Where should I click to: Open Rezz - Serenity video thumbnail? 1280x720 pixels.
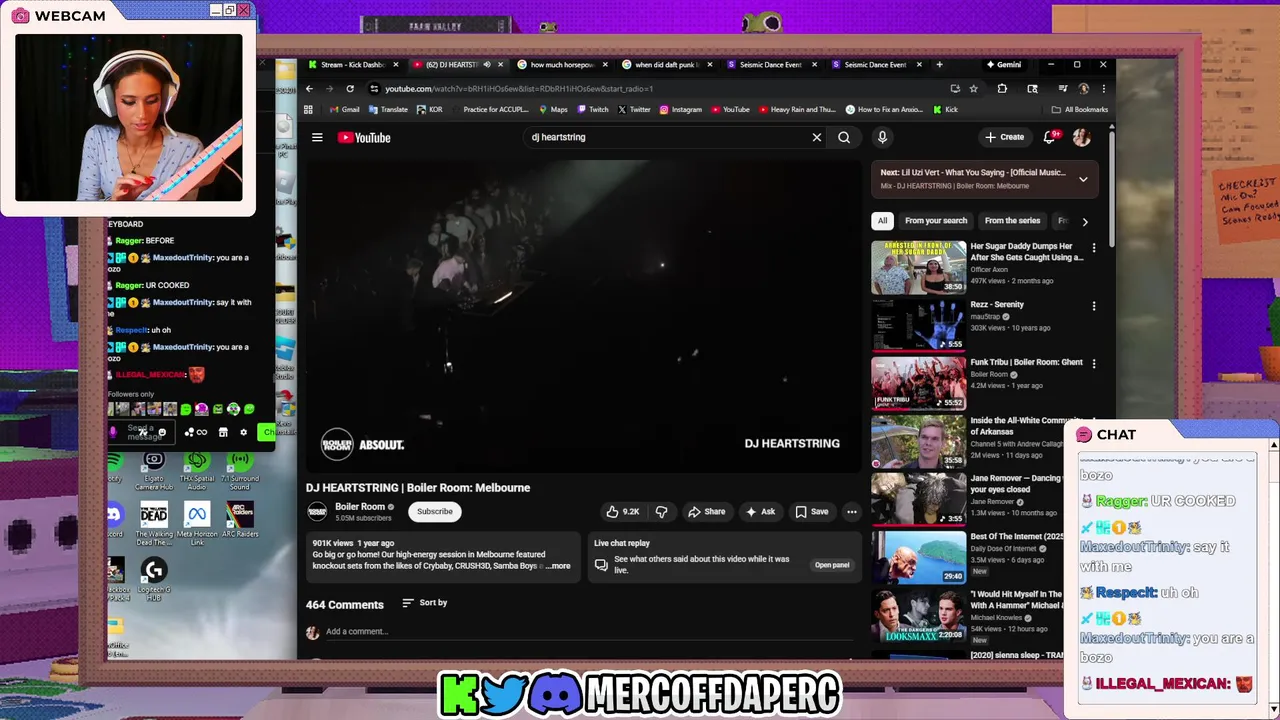[x=918, y=325]
